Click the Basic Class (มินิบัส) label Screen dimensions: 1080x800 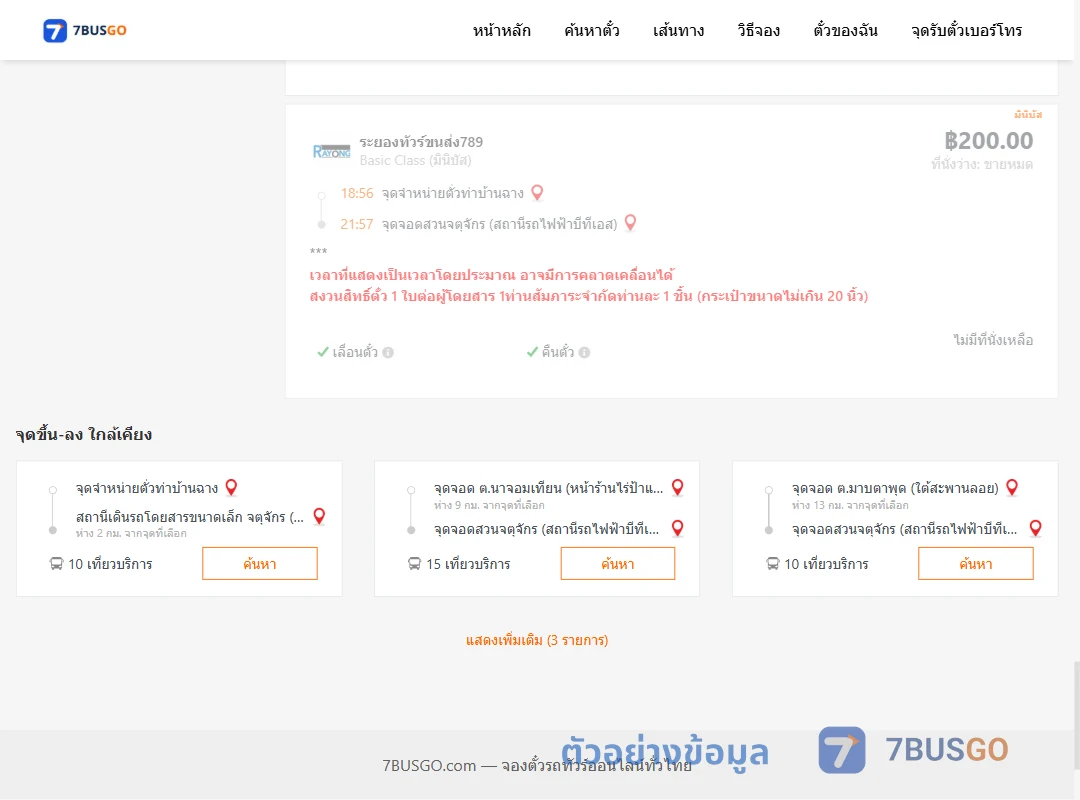[x=415, y=161]
